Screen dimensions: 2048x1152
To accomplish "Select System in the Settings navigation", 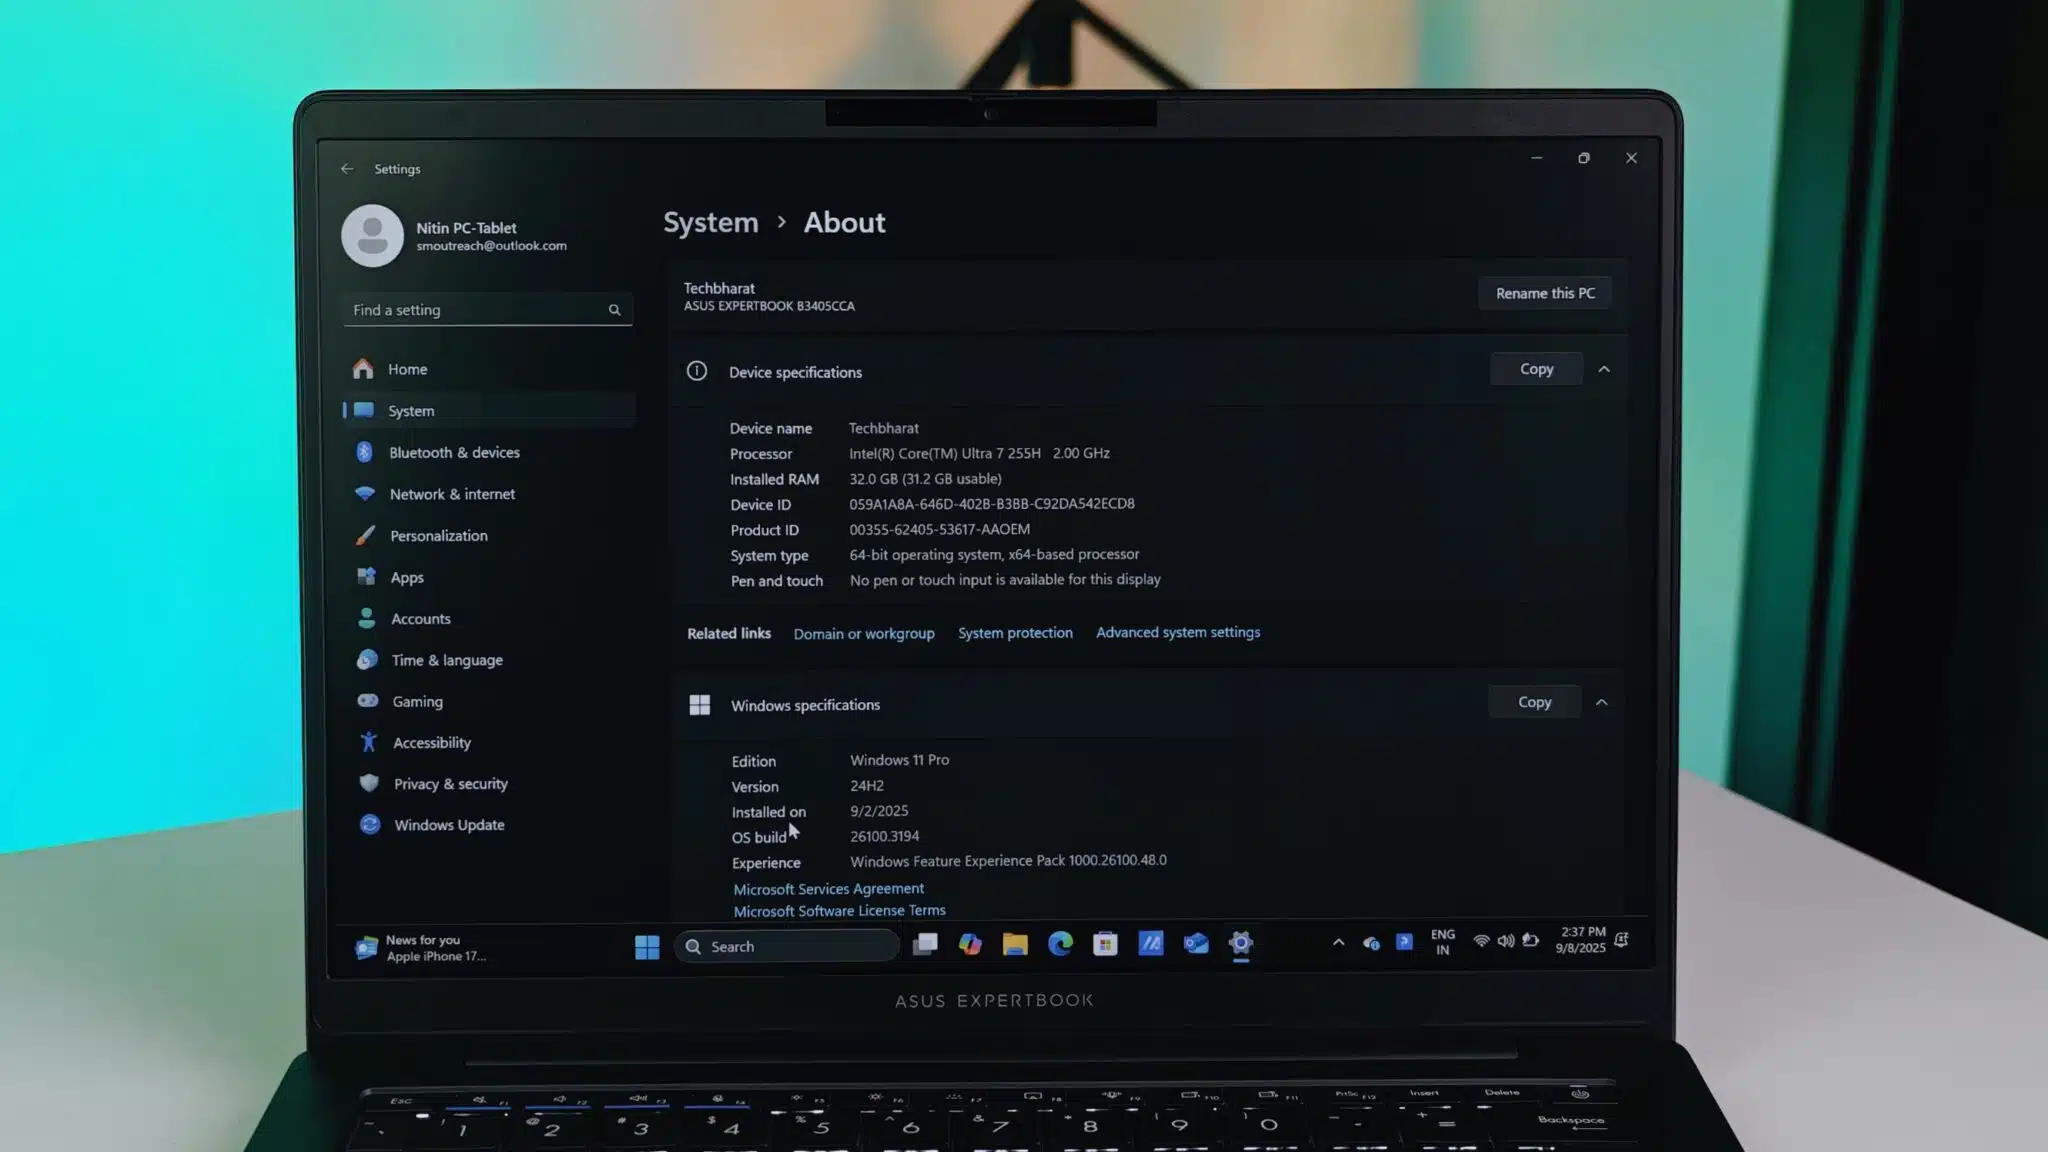I will (411, 410).
